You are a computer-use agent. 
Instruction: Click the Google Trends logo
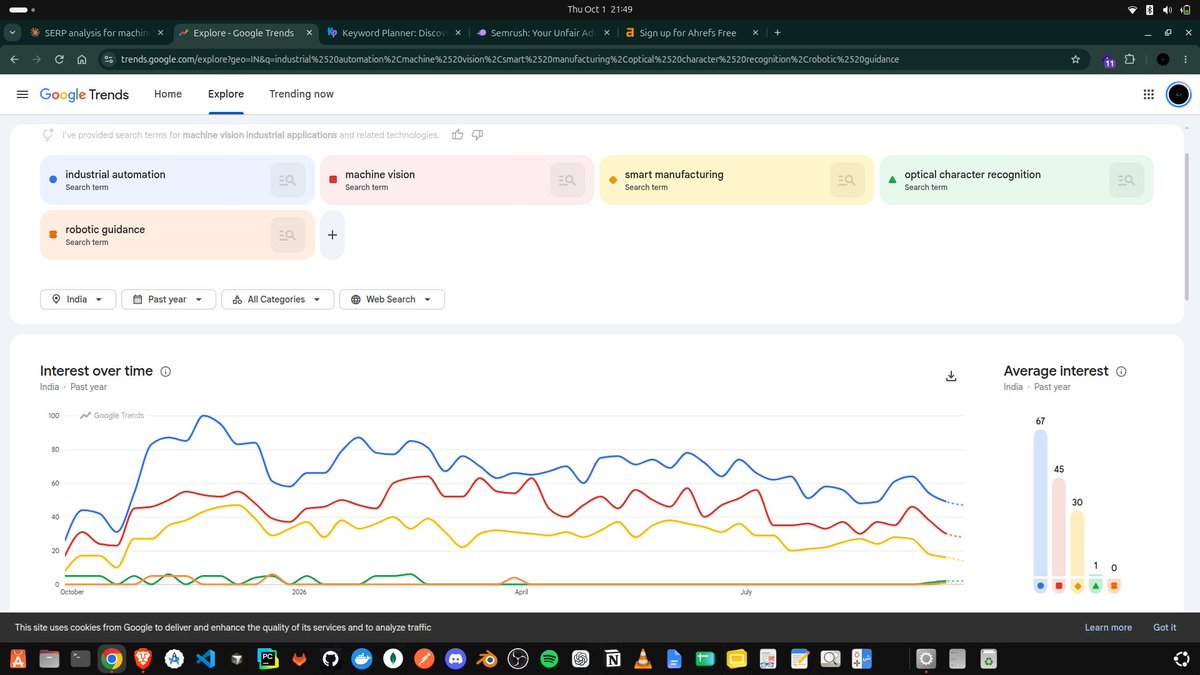(84, 94)
